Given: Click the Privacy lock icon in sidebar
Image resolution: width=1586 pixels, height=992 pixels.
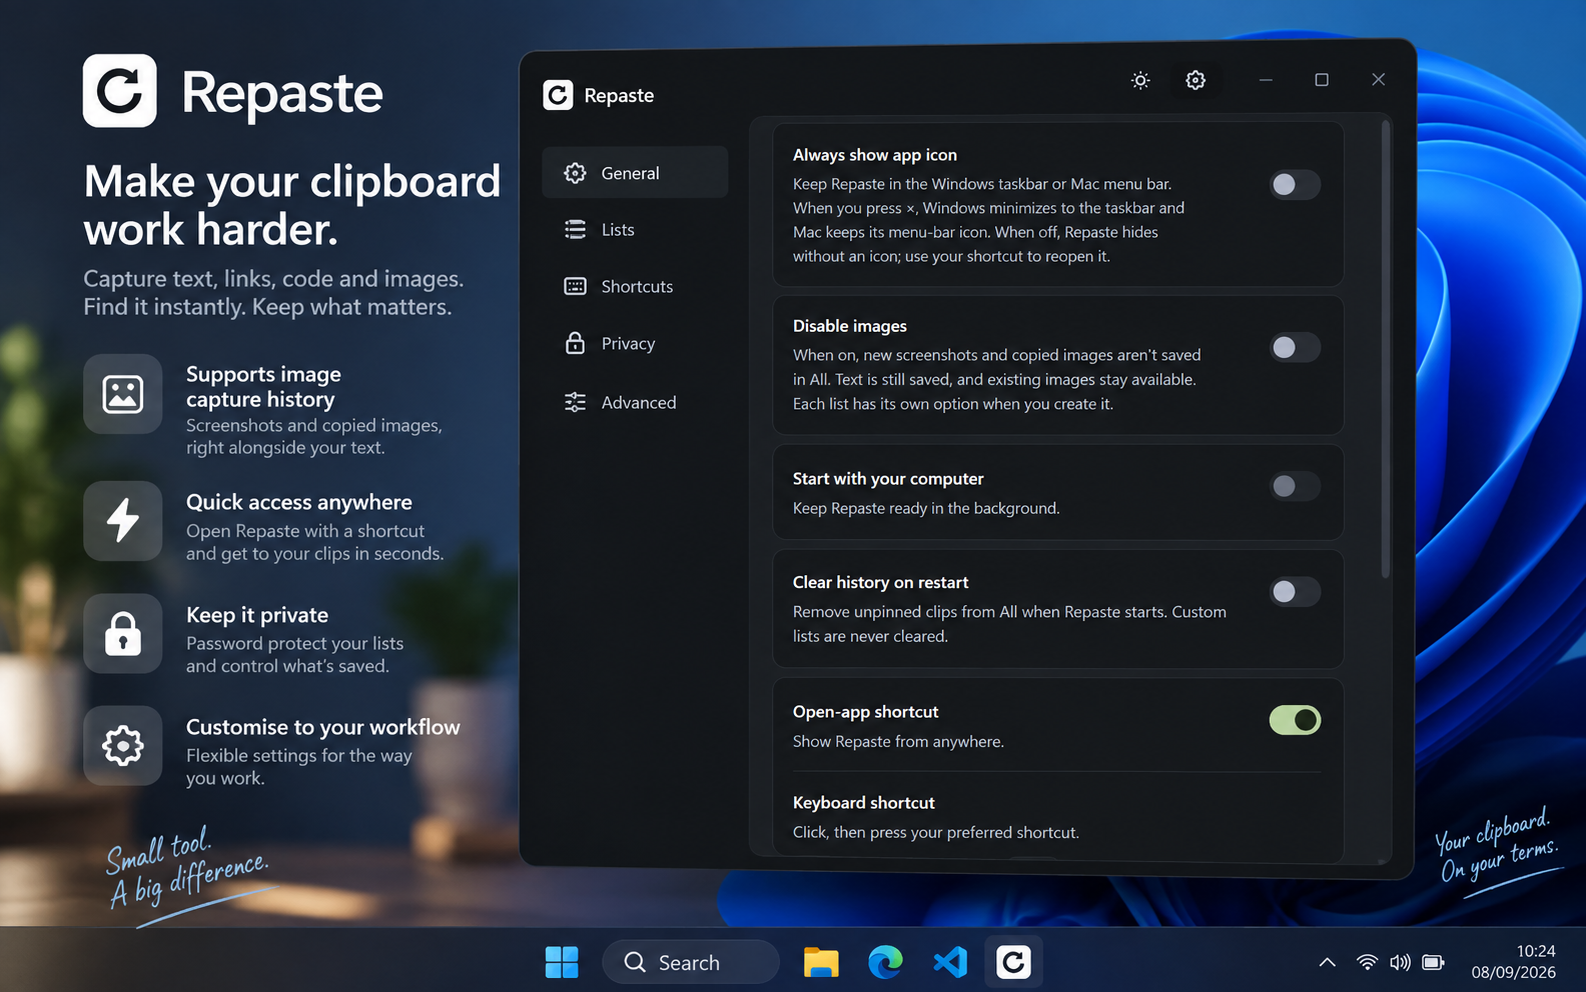Looking at the screenshot, I should point(575,343).
